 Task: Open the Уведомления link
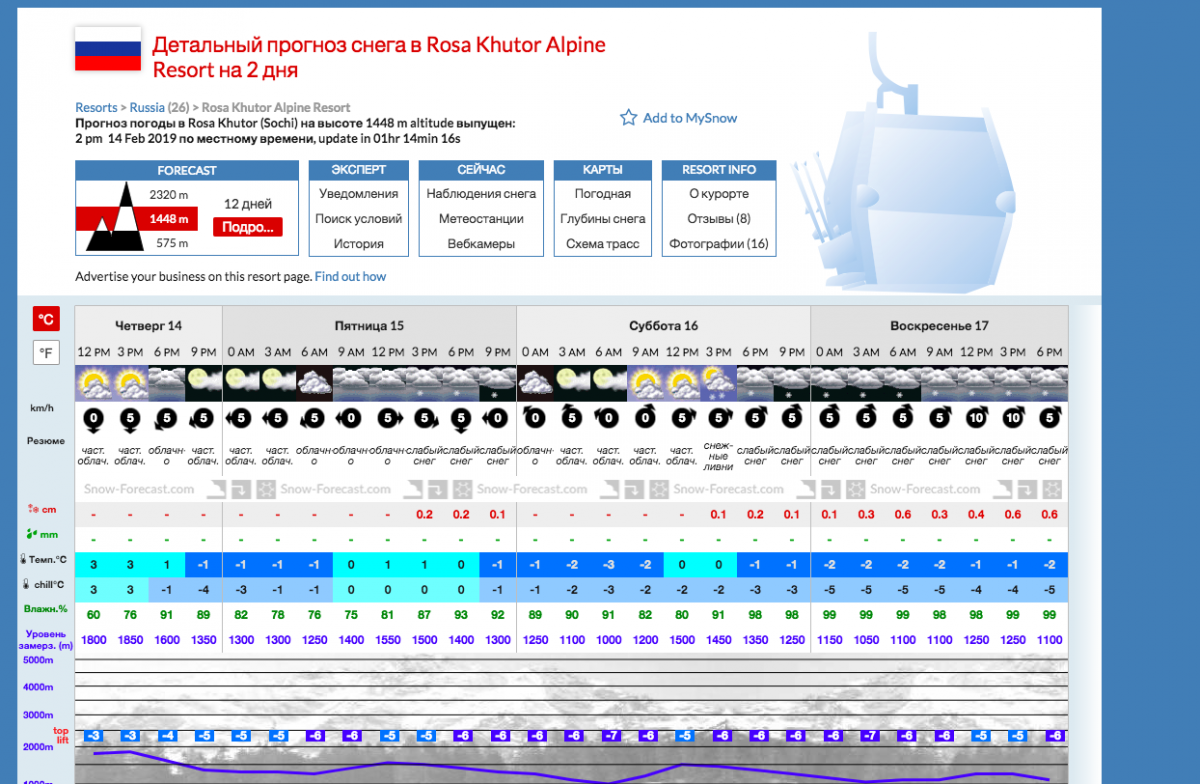pos(359,194)
